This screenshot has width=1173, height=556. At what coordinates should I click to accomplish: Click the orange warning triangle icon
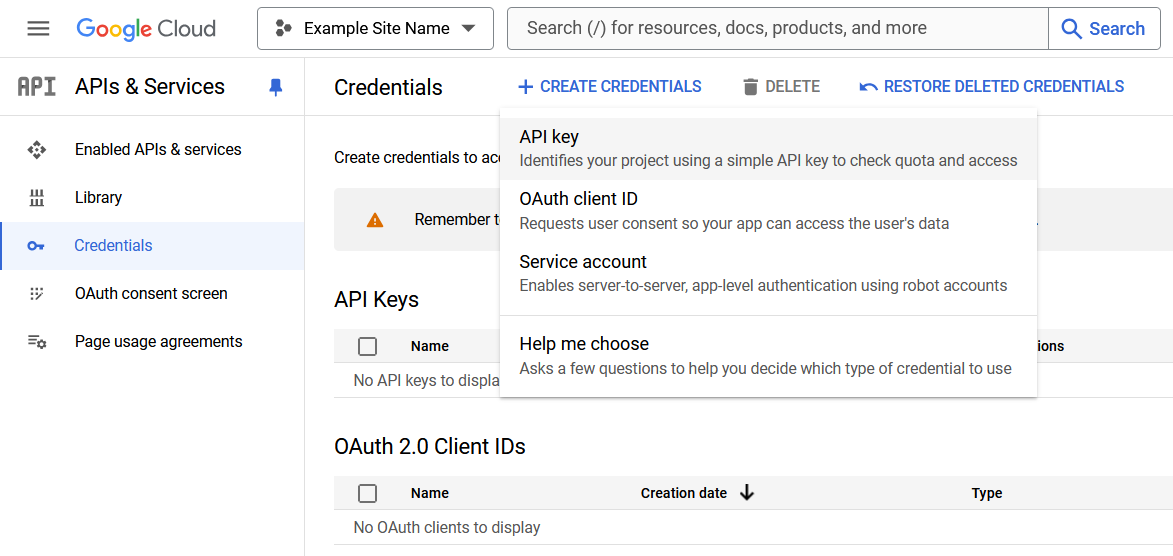(x=375, y=220)
